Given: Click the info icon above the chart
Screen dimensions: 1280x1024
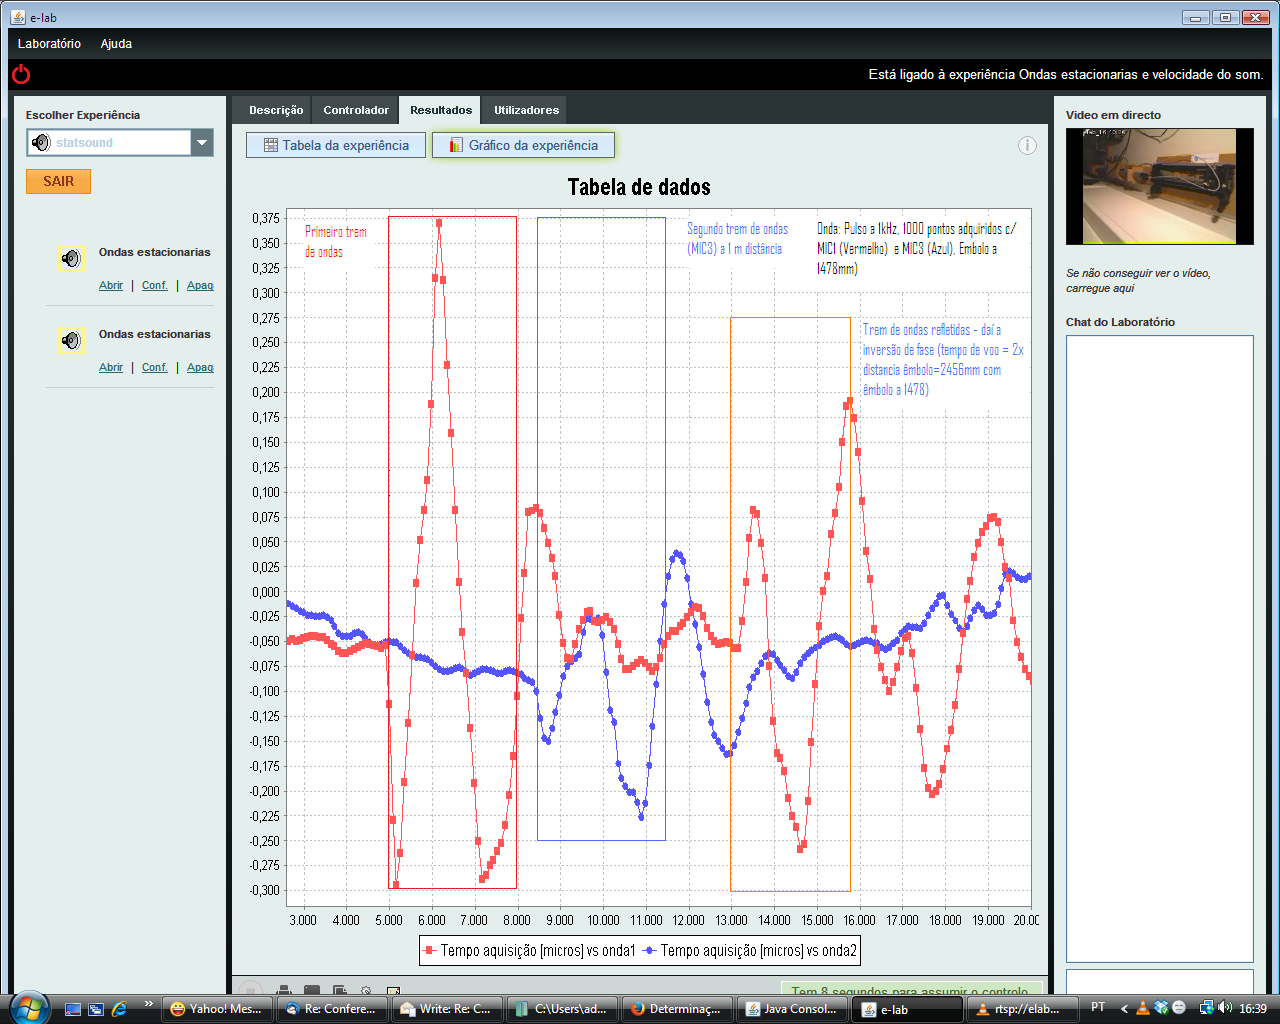Looking at the screenshot, I should click(x=1027, y=145).
